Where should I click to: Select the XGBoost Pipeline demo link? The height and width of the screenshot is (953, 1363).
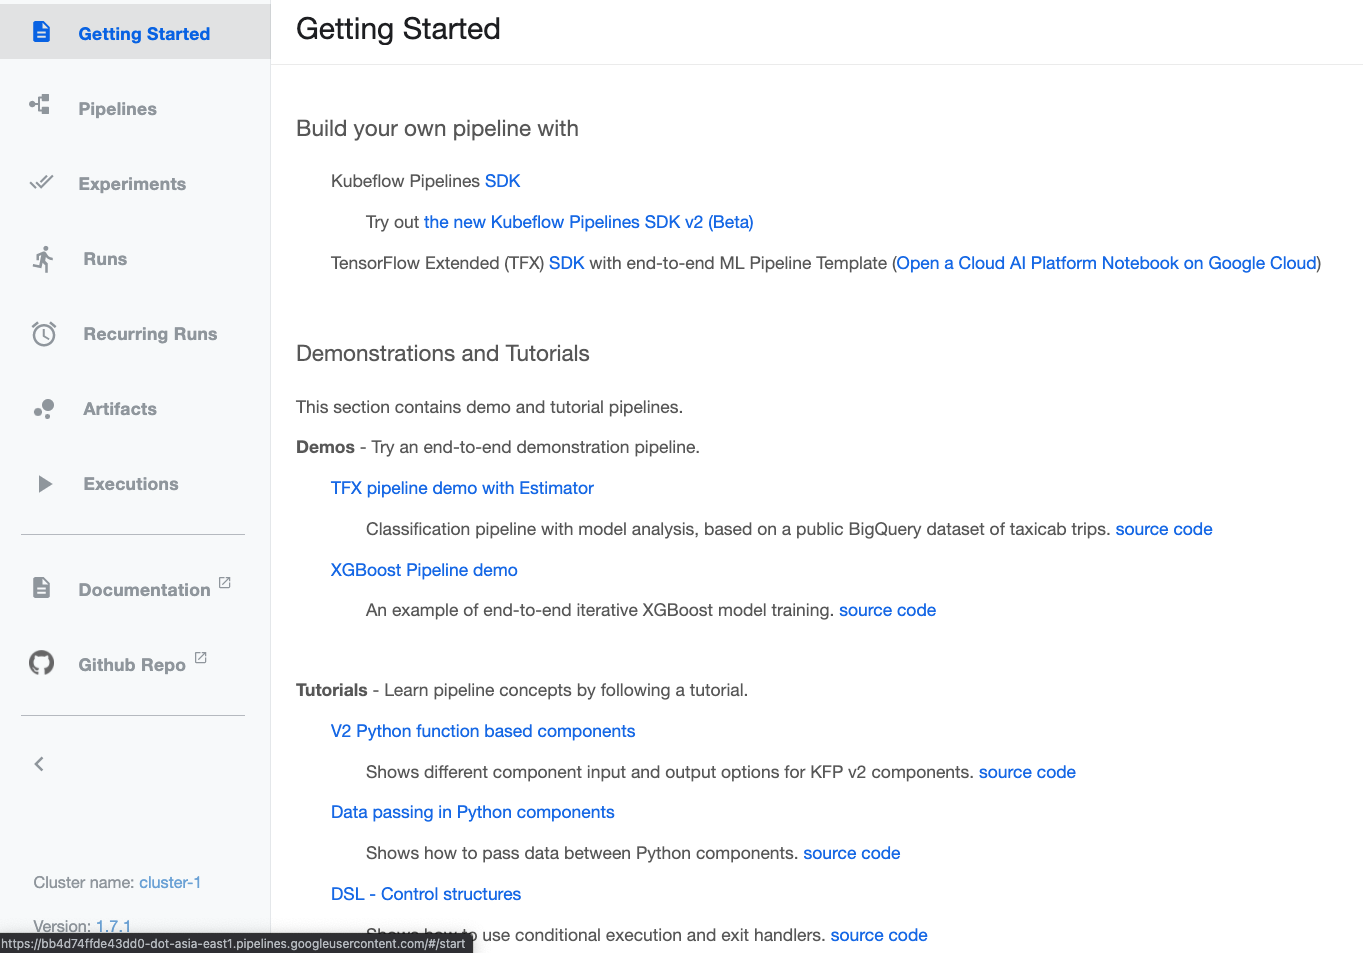[424, 570]
